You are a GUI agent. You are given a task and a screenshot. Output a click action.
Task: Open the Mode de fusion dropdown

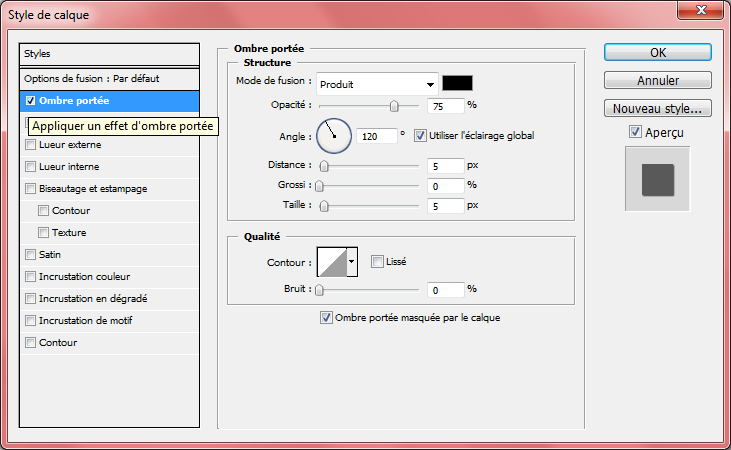click(x=378, y=84)
